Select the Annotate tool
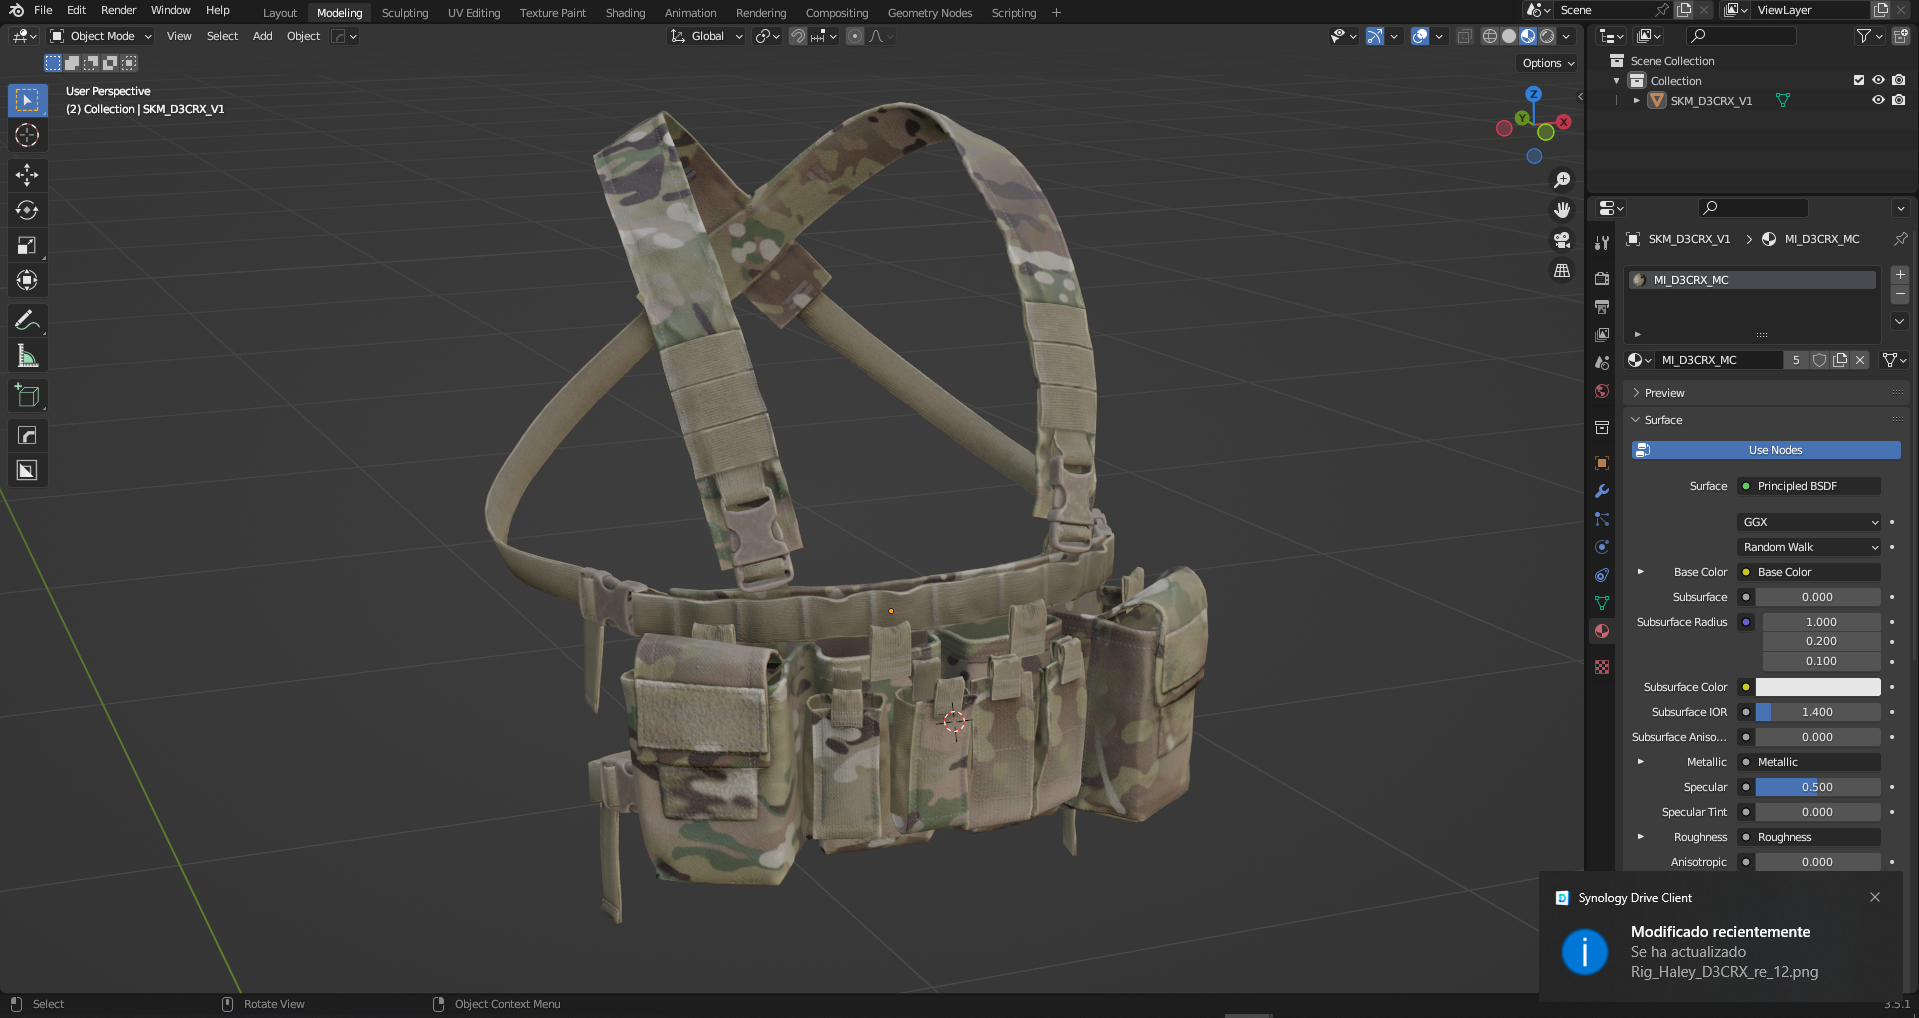Image resolution: width=1919 pixels, height=1018 pixels. point(27,321)
